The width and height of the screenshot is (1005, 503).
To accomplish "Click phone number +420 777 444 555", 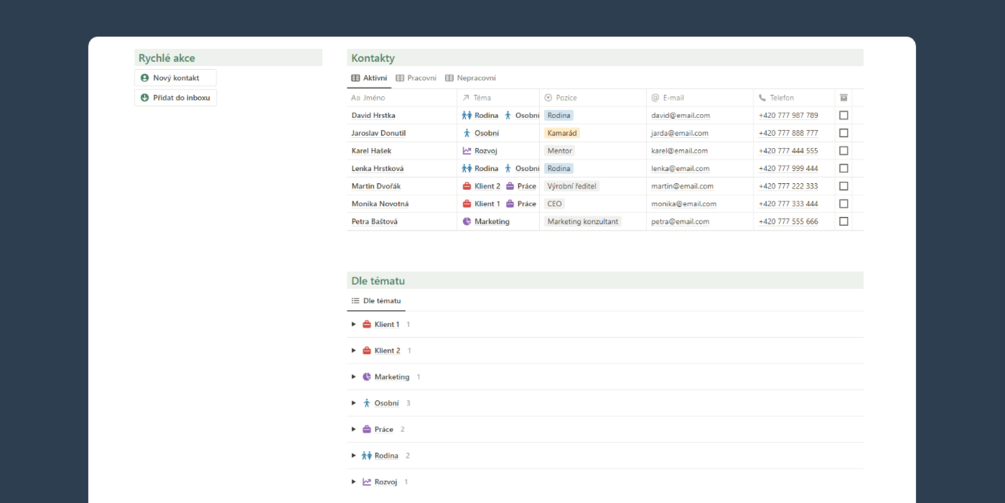I will tap(788, 151).
